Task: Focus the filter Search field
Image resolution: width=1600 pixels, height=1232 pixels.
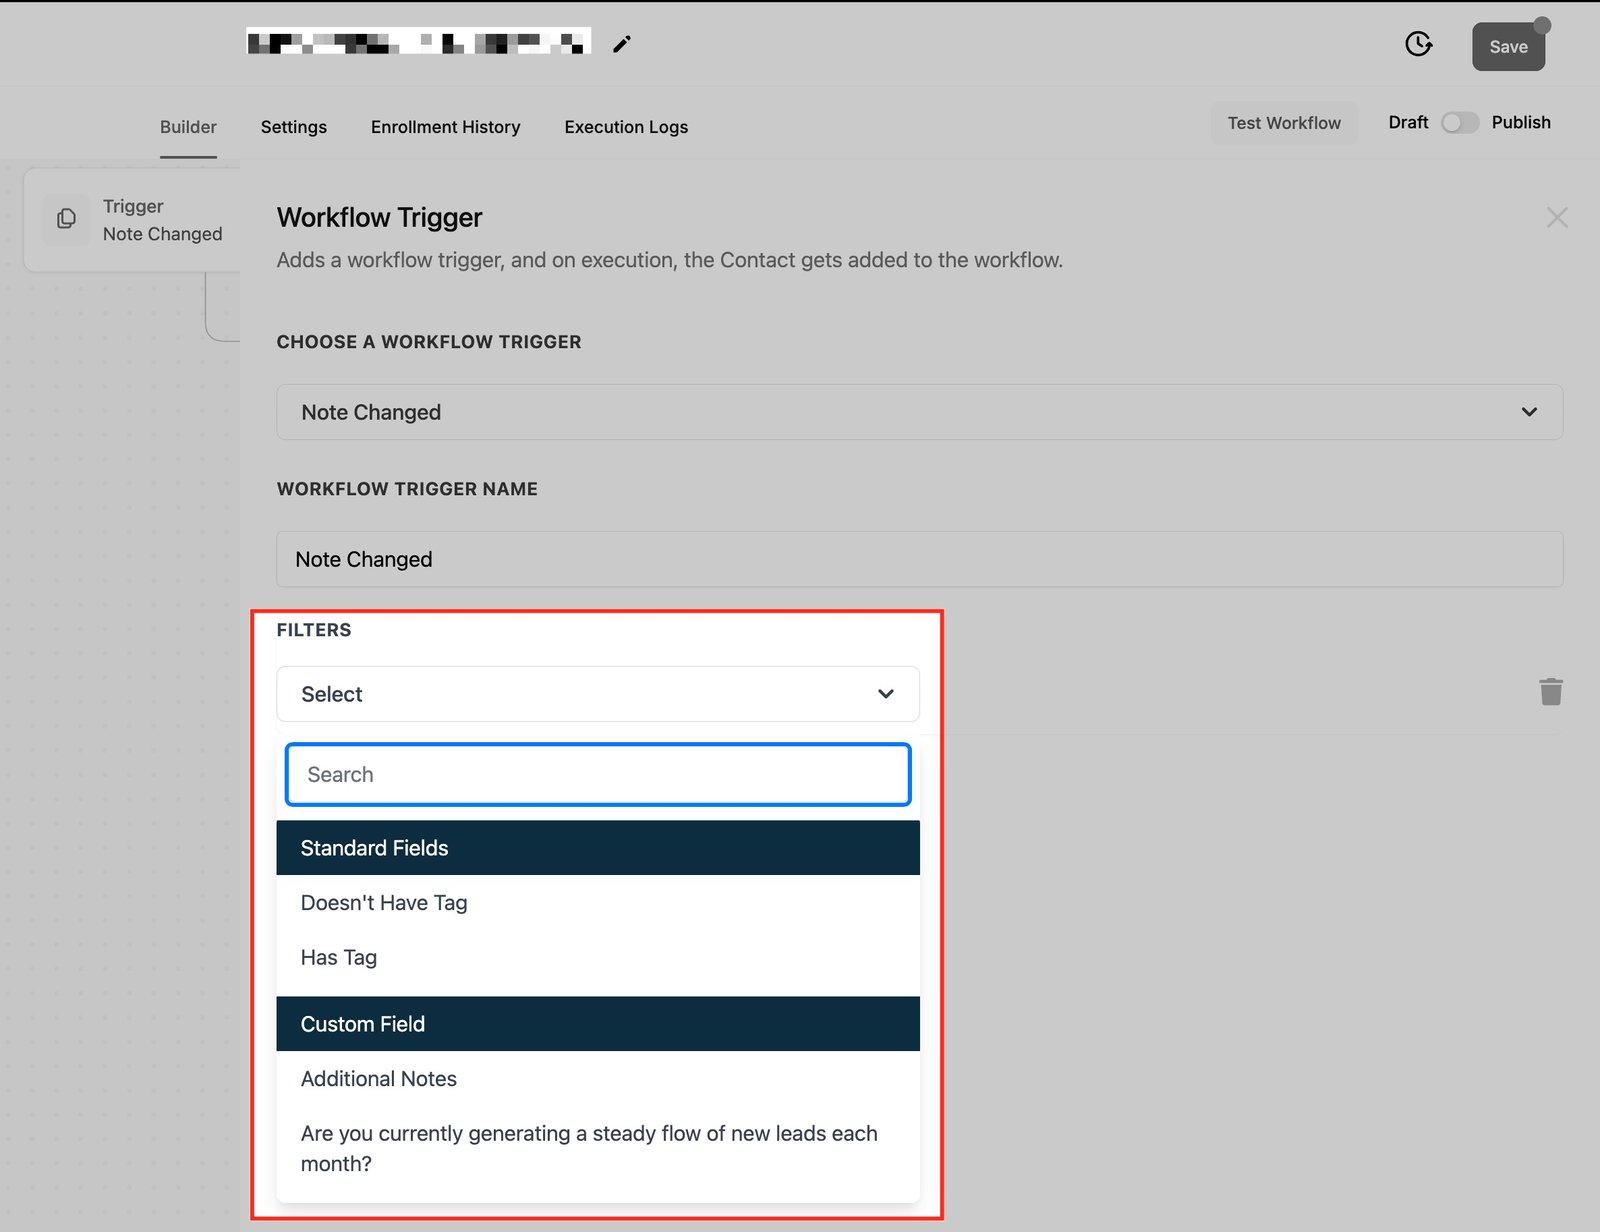Action: click(x=597, y=775)
